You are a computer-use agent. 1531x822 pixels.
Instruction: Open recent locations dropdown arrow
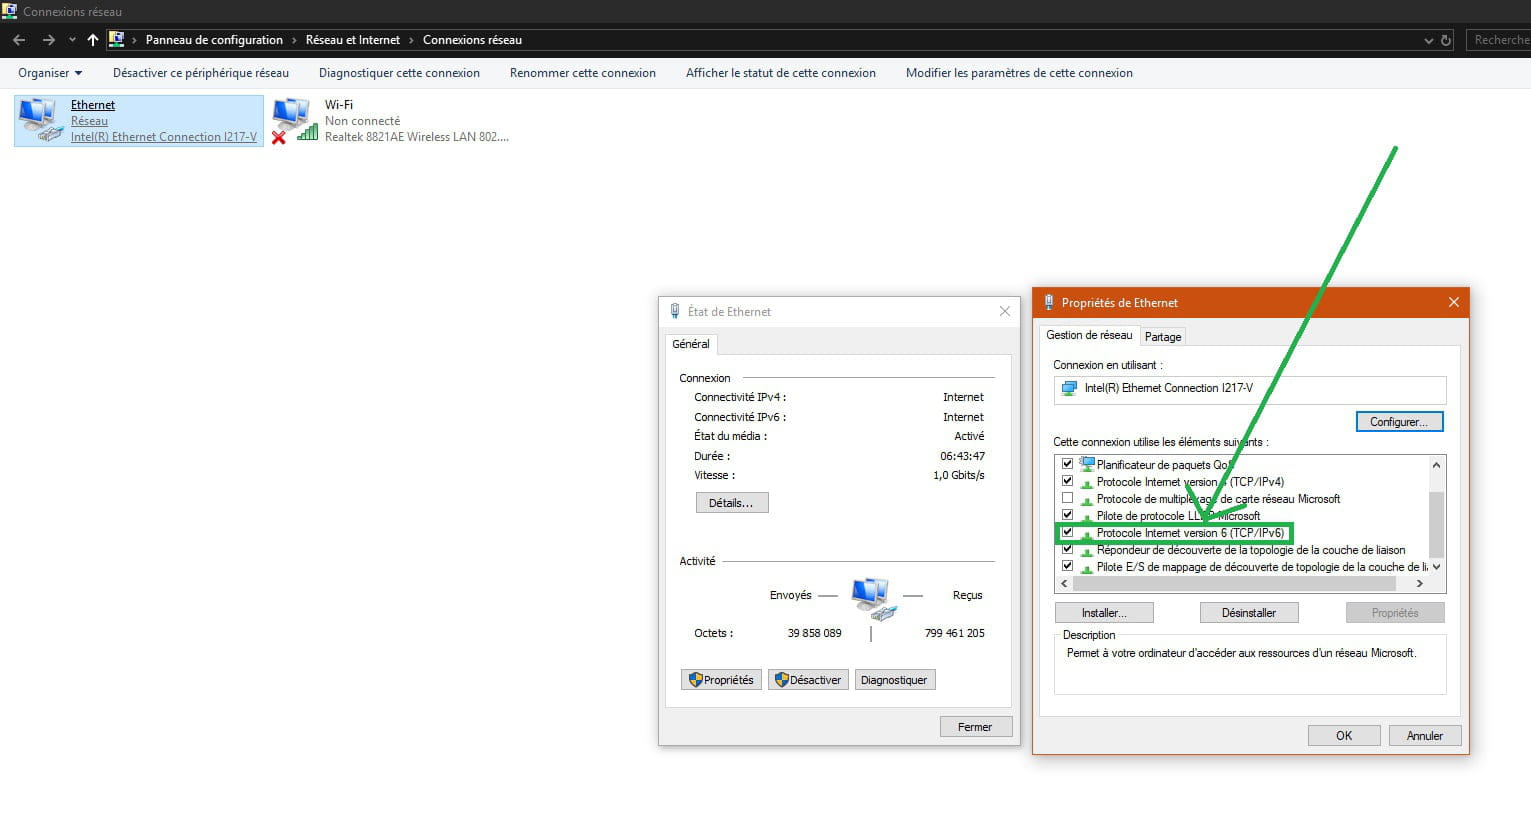pyautogui.click(x=72, y=40)
